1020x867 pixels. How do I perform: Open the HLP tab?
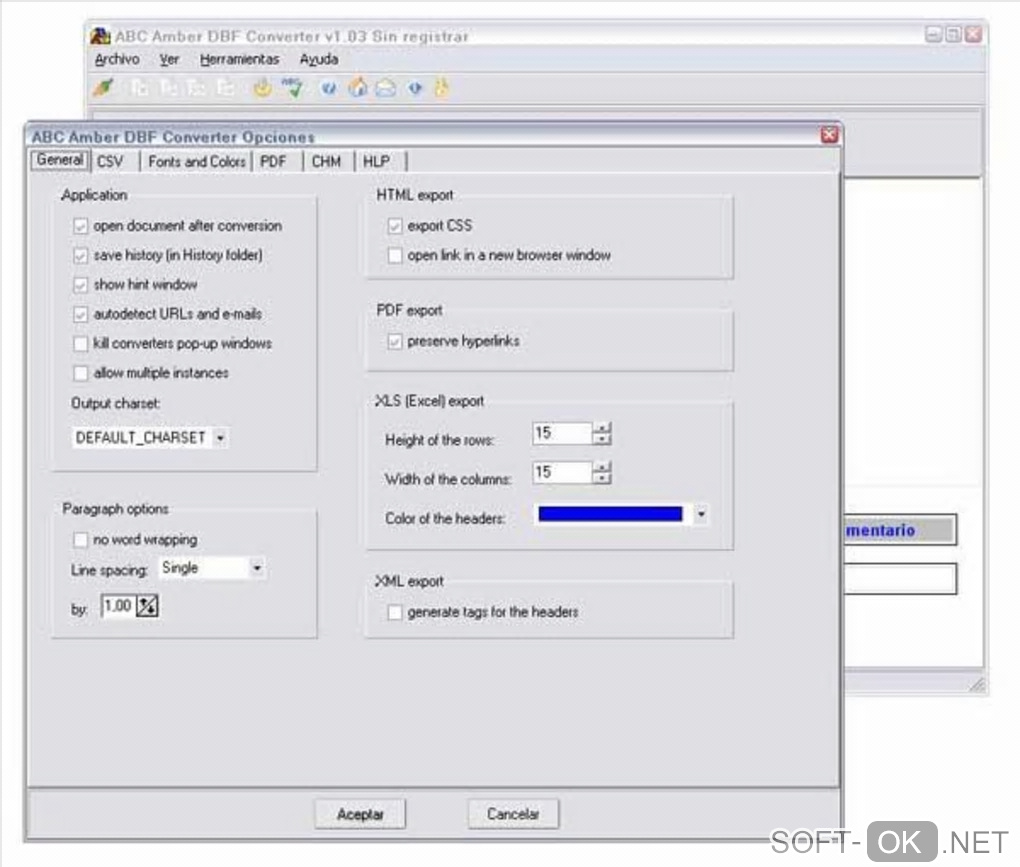[x=376, y=161]
